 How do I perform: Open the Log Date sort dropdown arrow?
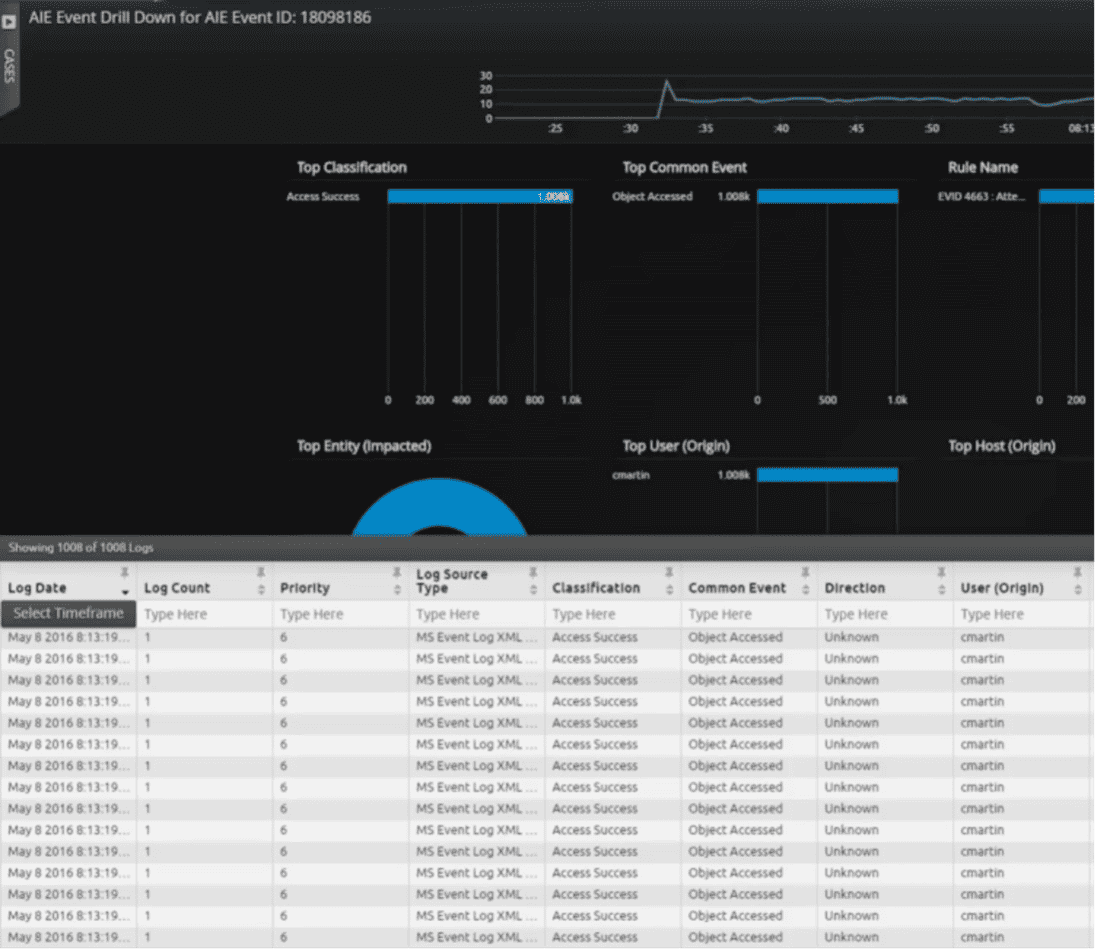click(x=123, y=590)
